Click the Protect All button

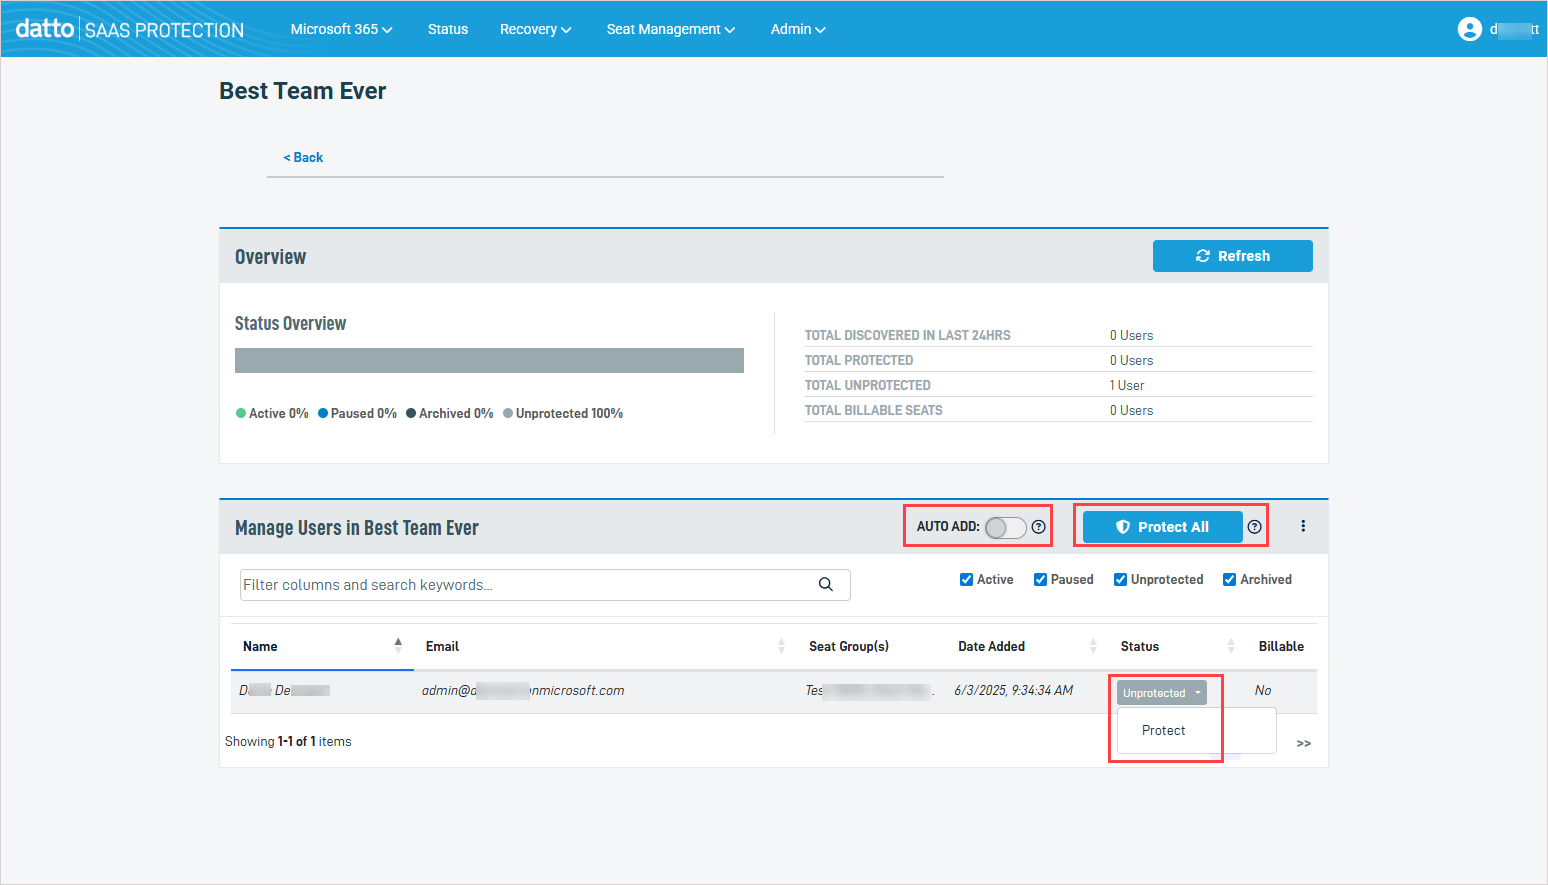(1163, 527)
